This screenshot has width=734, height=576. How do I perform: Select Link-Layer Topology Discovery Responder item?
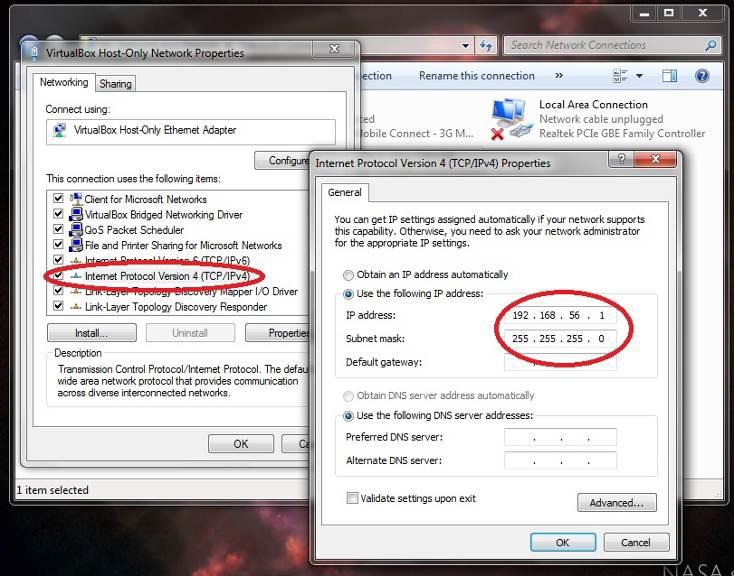coord(176,307)
